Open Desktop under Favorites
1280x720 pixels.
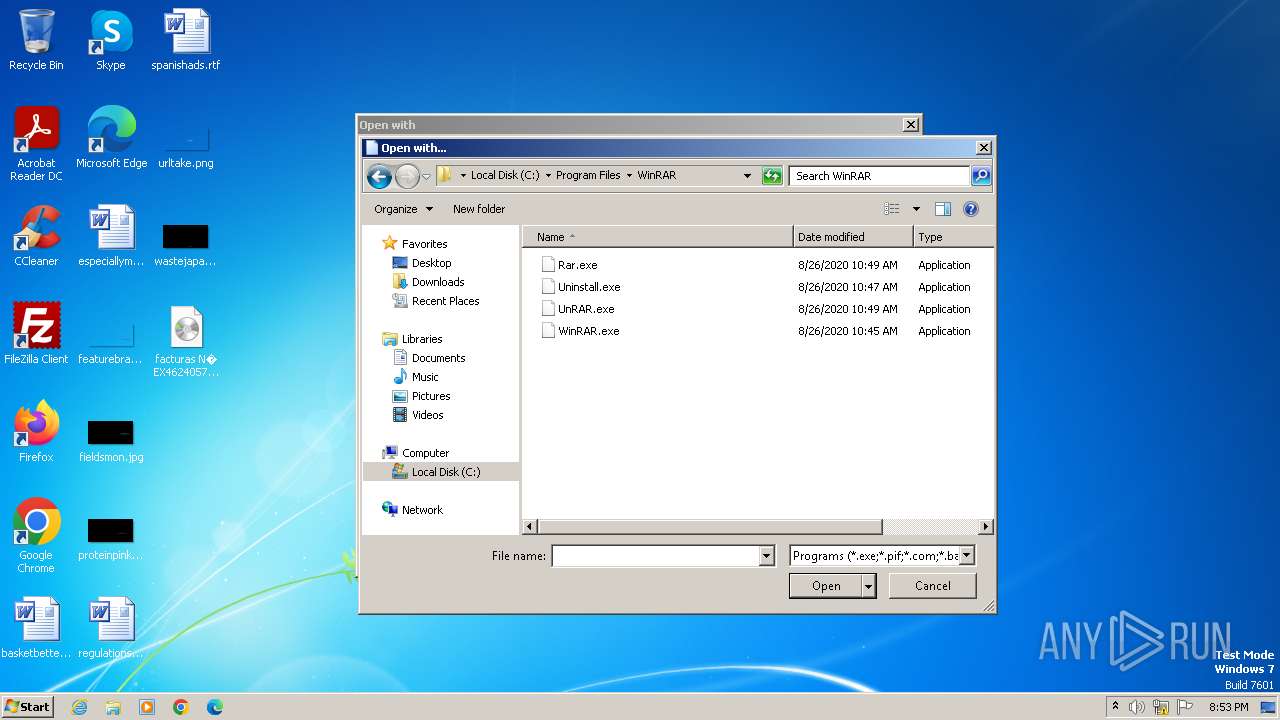431,263
